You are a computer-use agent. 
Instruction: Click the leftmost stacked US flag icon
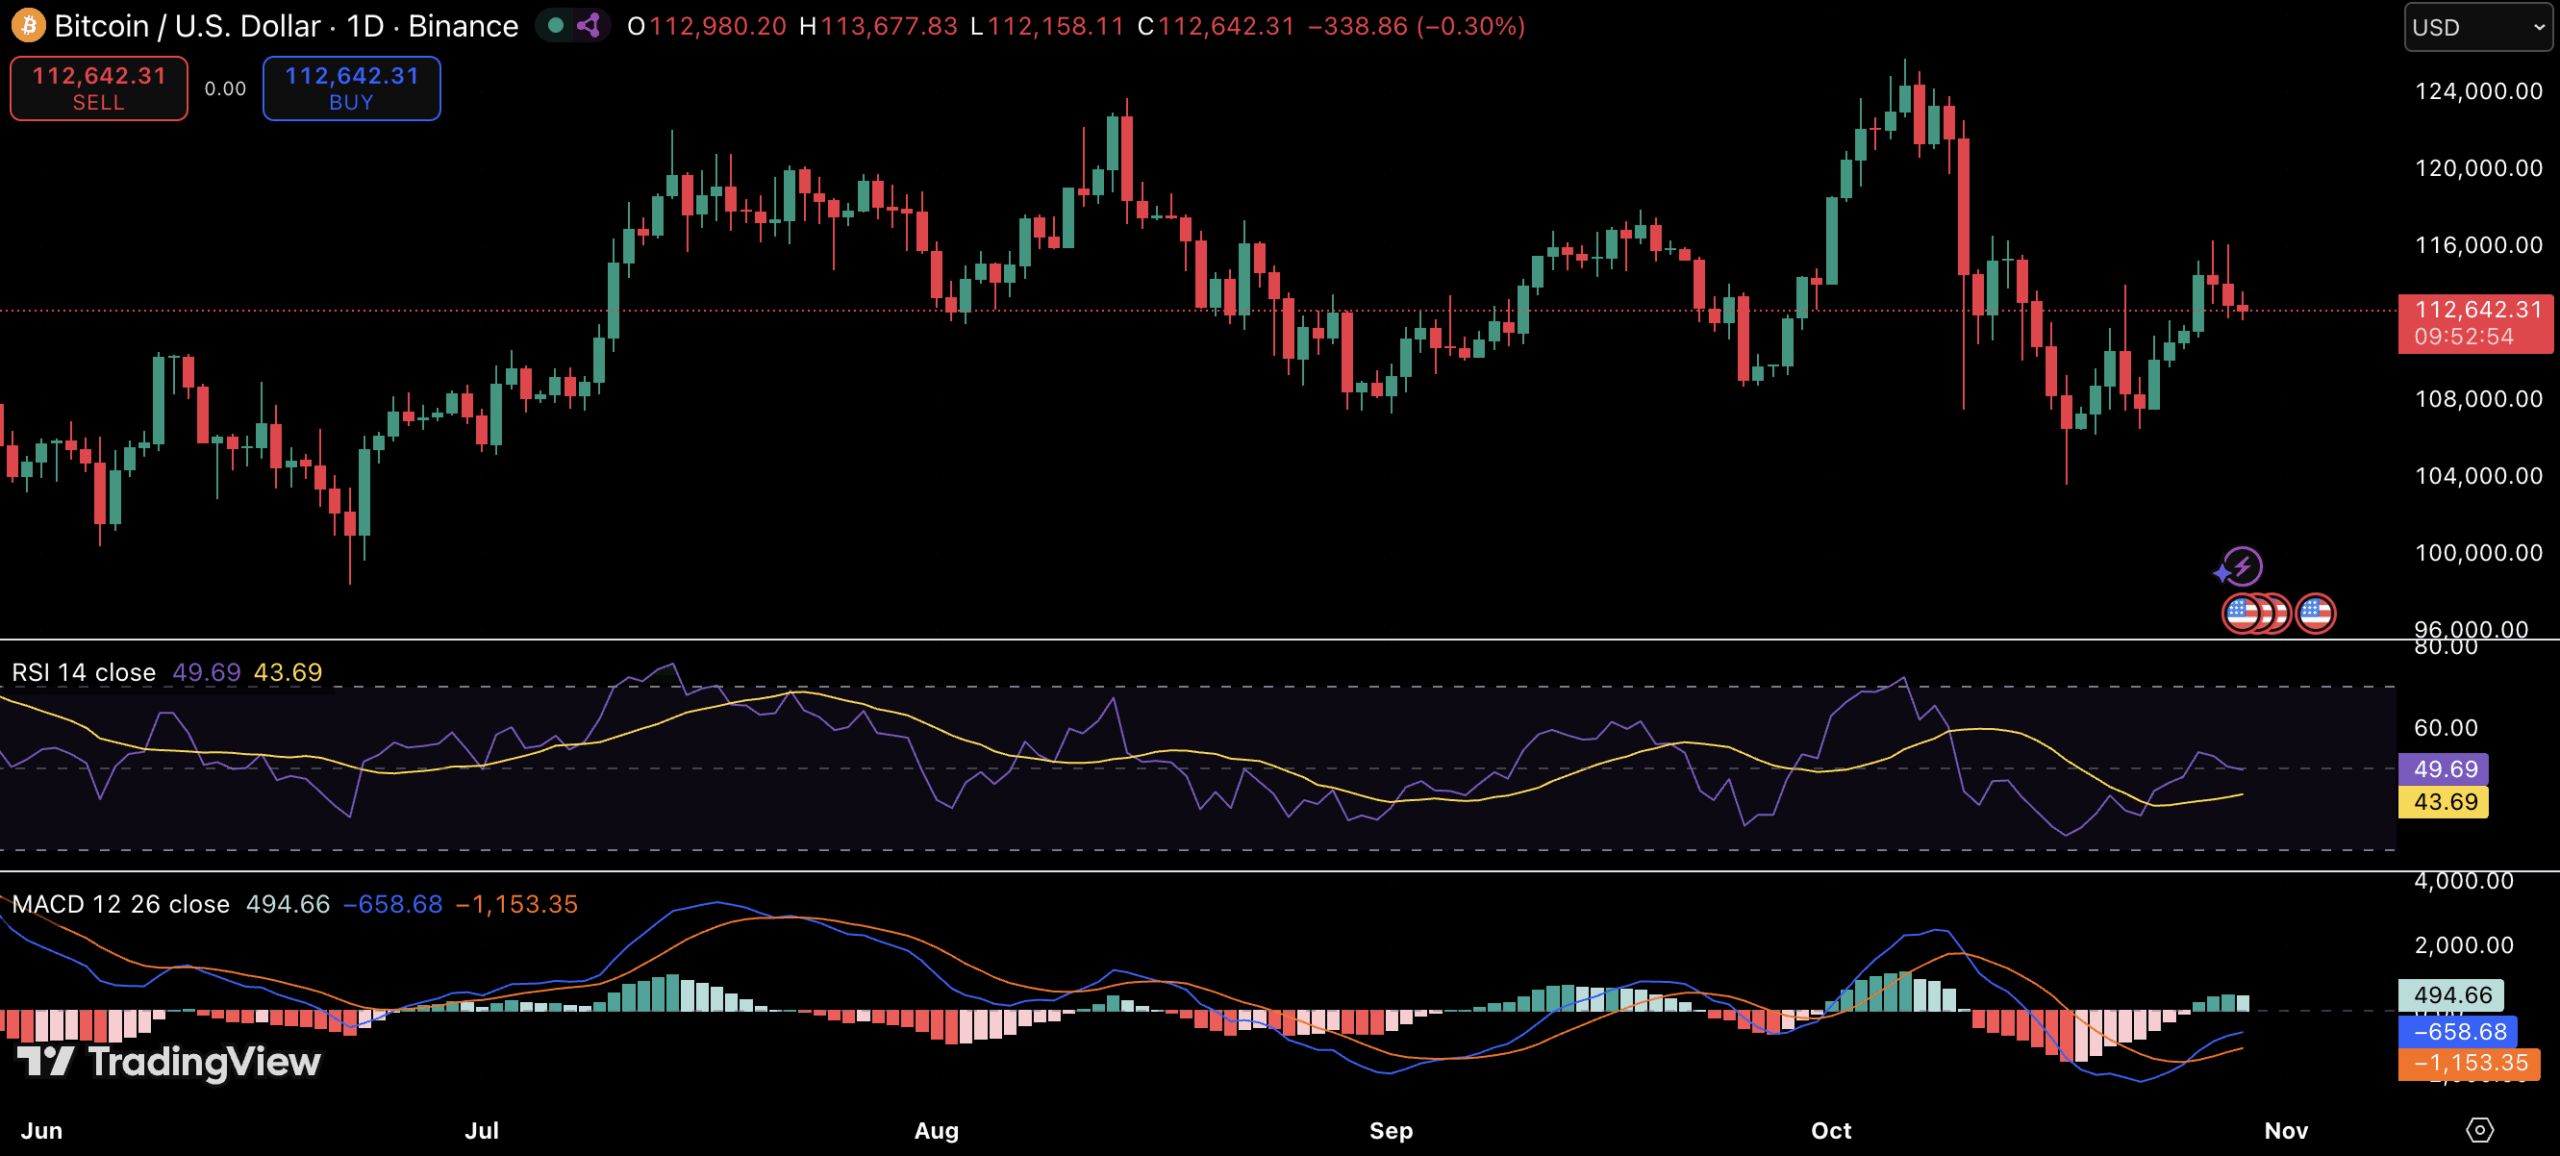point(2240,613)
